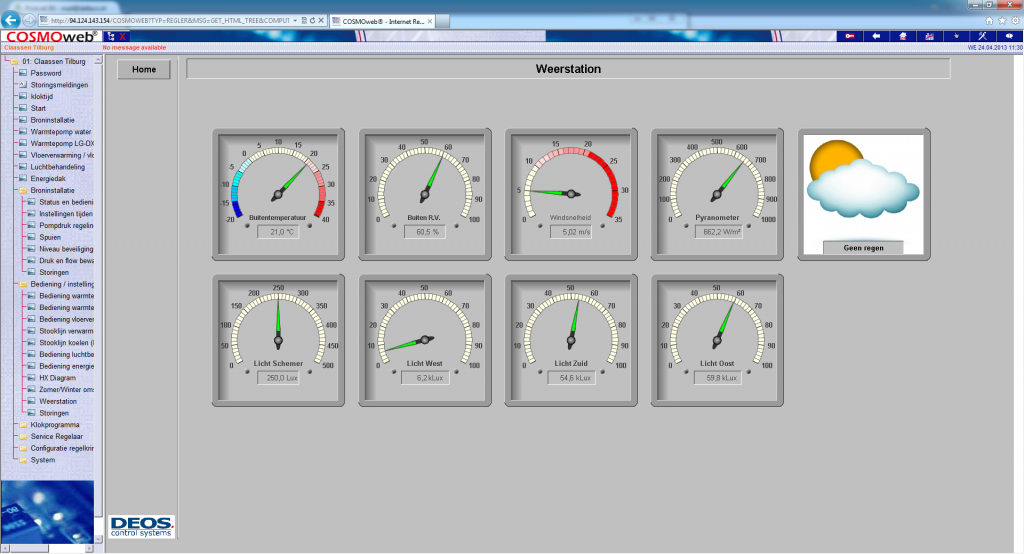Open HX Diagram in the tree
The width and height of the screenshot is (1024, 554).
coord(57,378)
